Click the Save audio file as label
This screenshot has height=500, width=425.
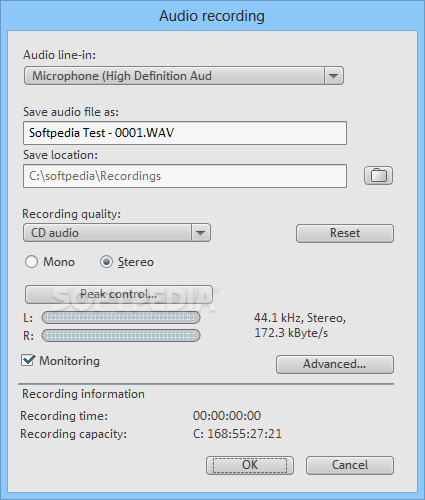pos(71,112)
